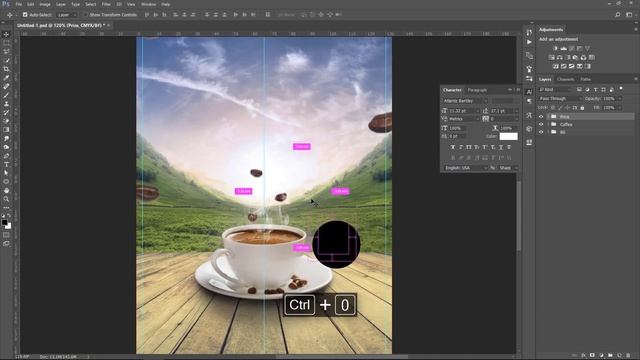Toggle the Auto-Select checkbox
The height and width of the screenshot is (360, 640).
coord(25,15)
